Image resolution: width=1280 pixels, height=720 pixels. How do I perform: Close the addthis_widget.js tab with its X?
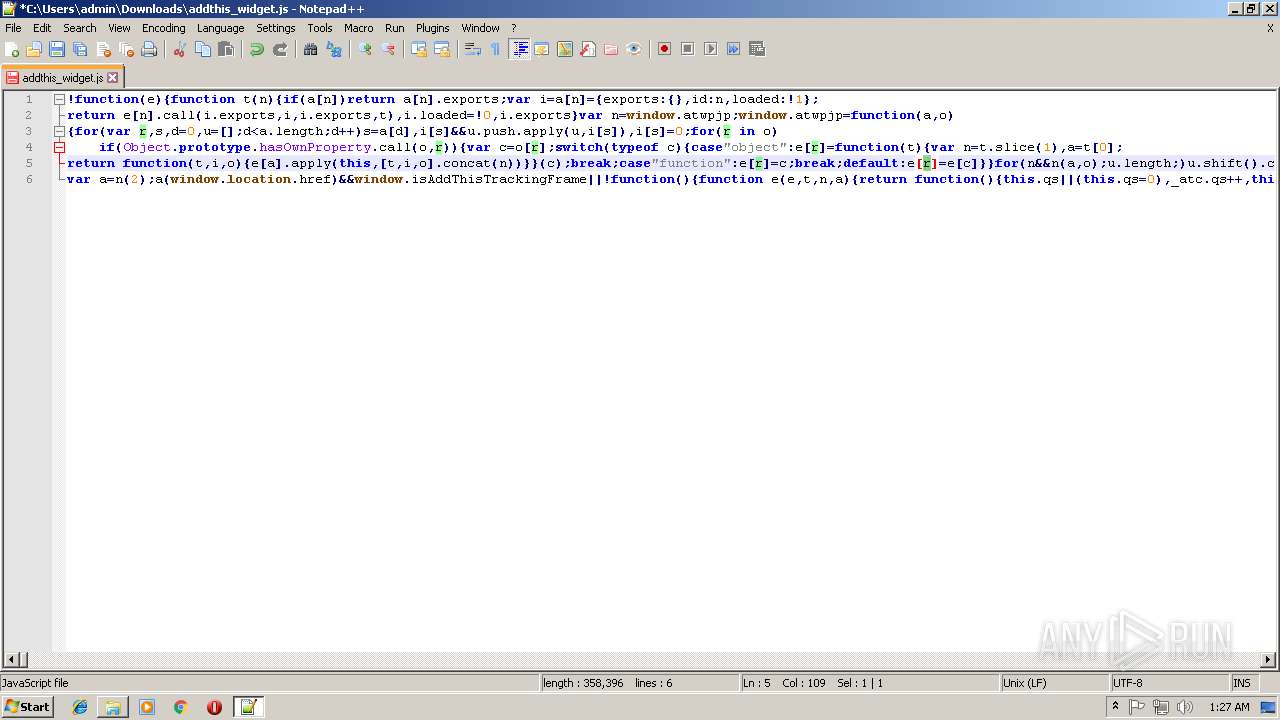click(113, 77)
